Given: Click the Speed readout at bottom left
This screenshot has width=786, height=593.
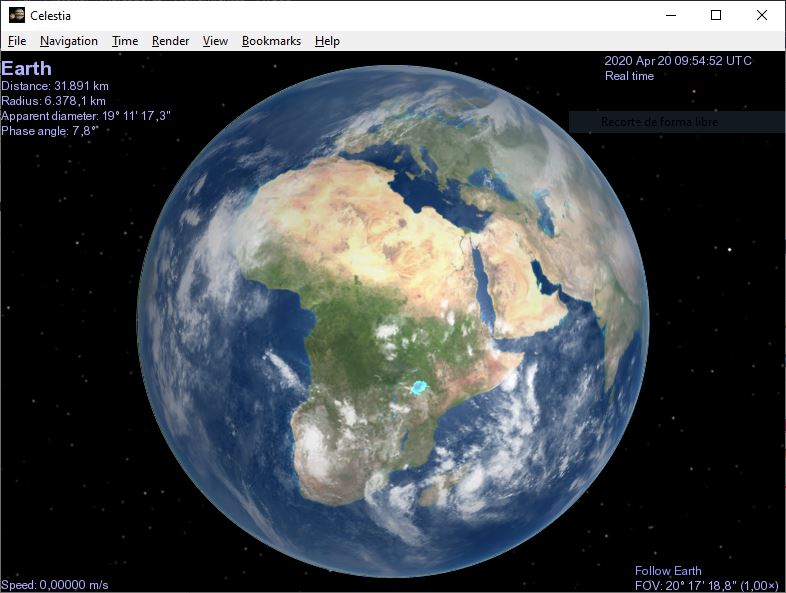Looking at the screenshot, I should 55,585.
